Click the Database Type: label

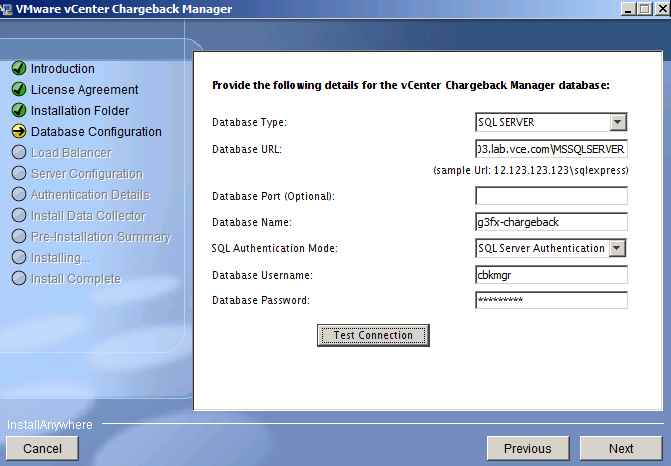[249, 122]
